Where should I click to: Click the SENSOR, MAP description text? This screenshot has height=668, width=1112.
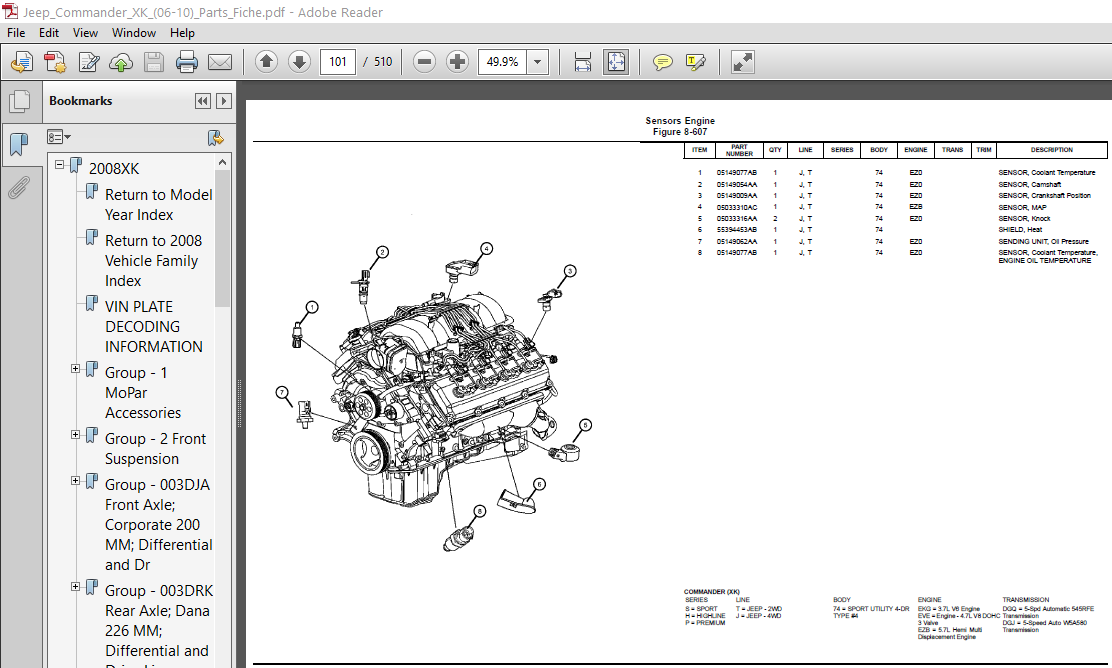1022,207
